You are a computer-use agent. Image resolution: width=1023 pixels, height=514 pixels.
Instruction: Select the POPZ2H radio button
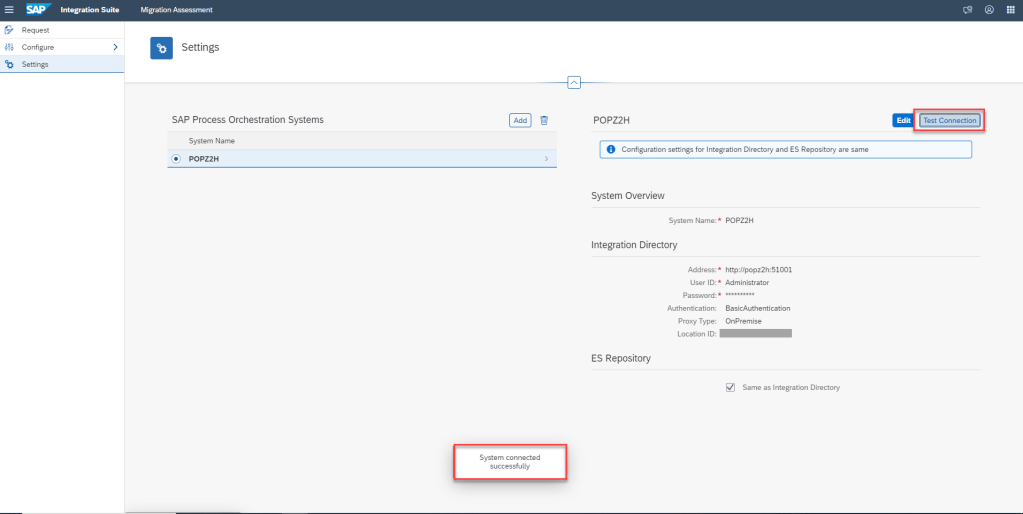pos(177,158)
